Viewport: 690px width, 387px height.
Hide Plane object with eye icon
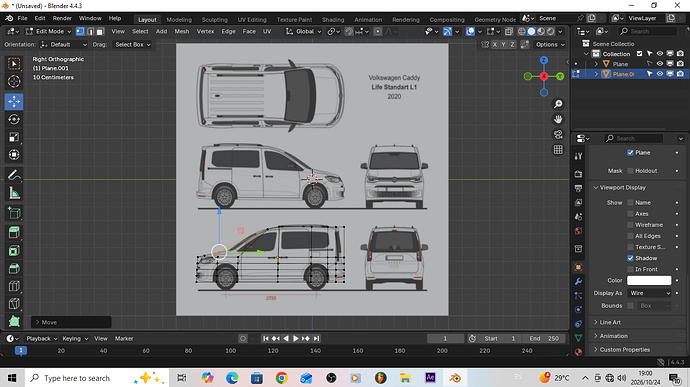click(660, 64)
